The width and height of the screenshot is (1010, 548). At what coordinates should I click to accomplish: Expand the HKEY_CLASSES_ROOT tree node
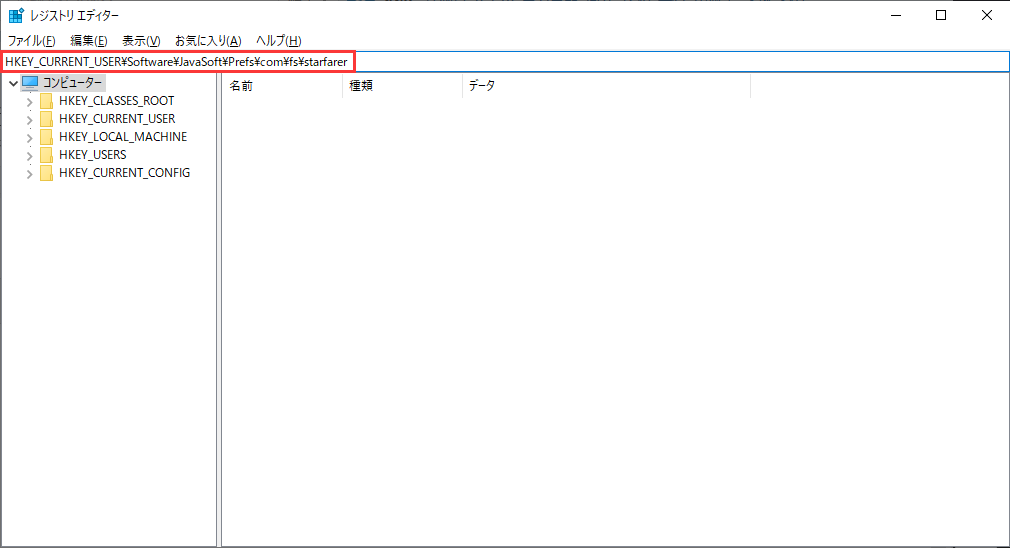29,101
